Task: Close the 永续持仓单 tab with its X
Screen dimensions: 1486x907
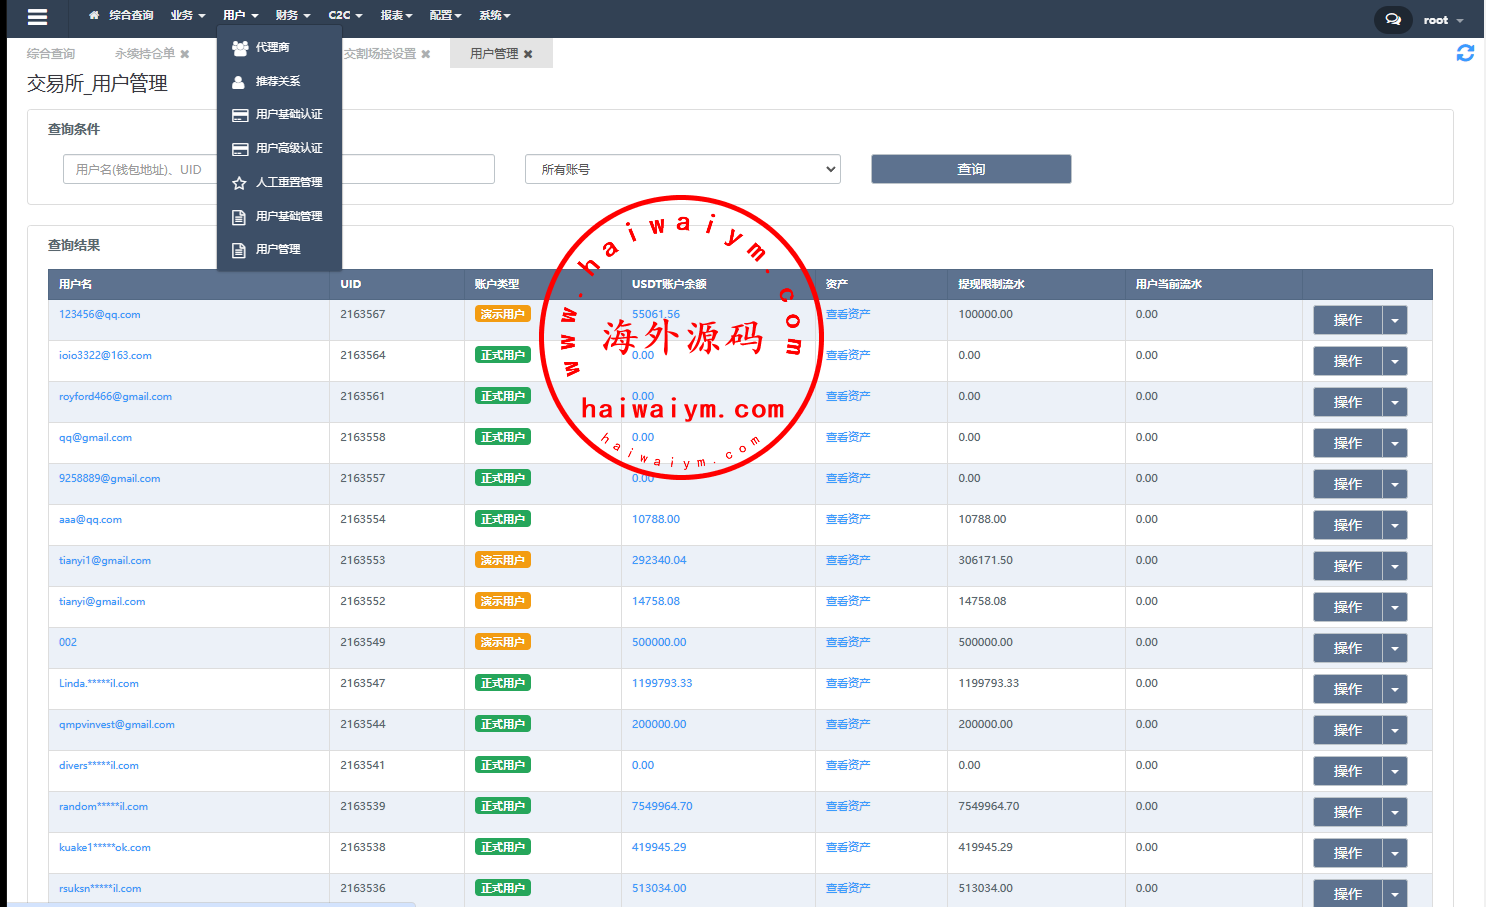Action: pyautogui.click(x=185, y=54)
